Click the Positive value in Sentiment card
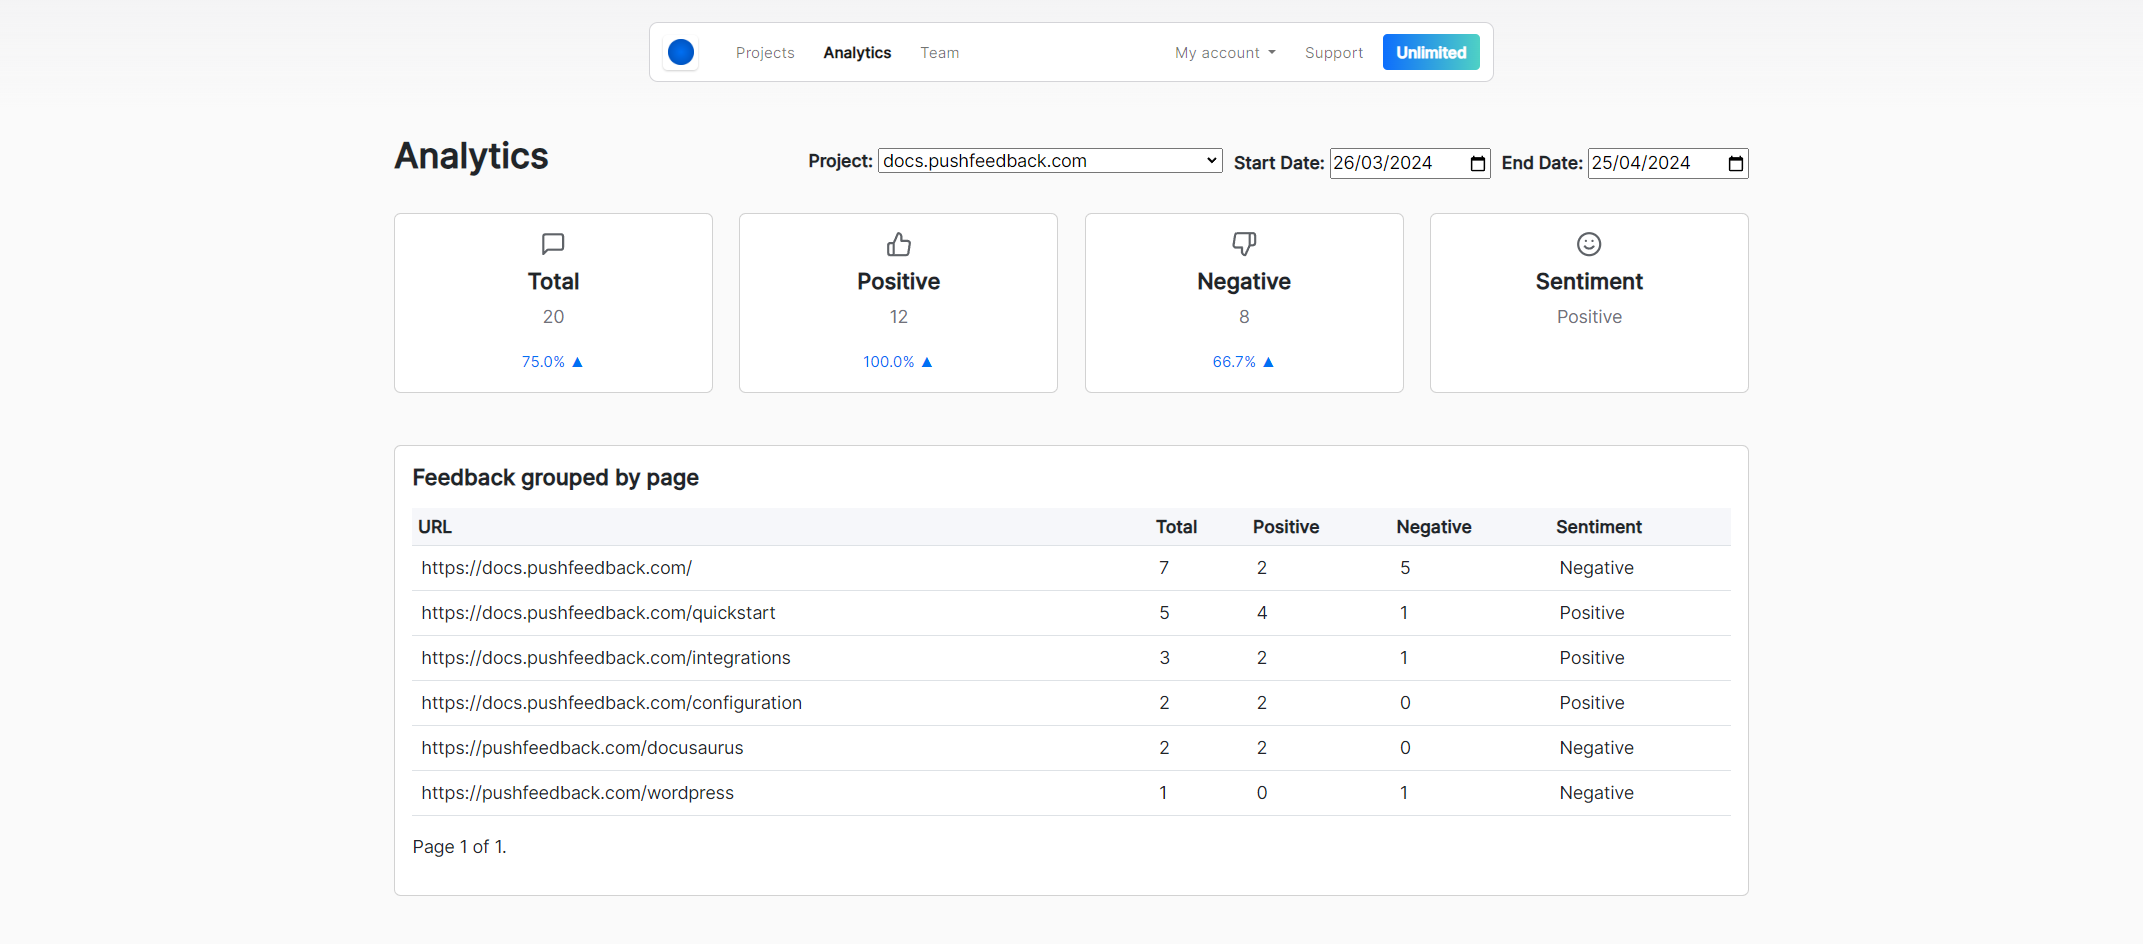The width and height of the screenshot is (2143, 944). tap(1589, 317)
